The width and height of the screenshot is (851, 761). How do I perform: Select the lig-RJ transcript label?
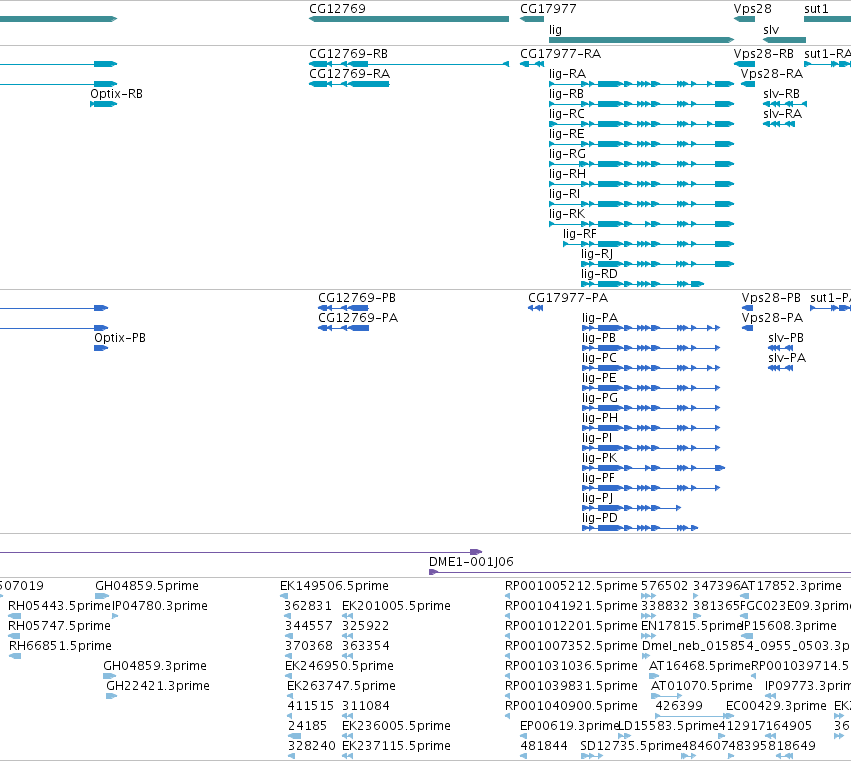pyautogui.click(x=596, y=254)
